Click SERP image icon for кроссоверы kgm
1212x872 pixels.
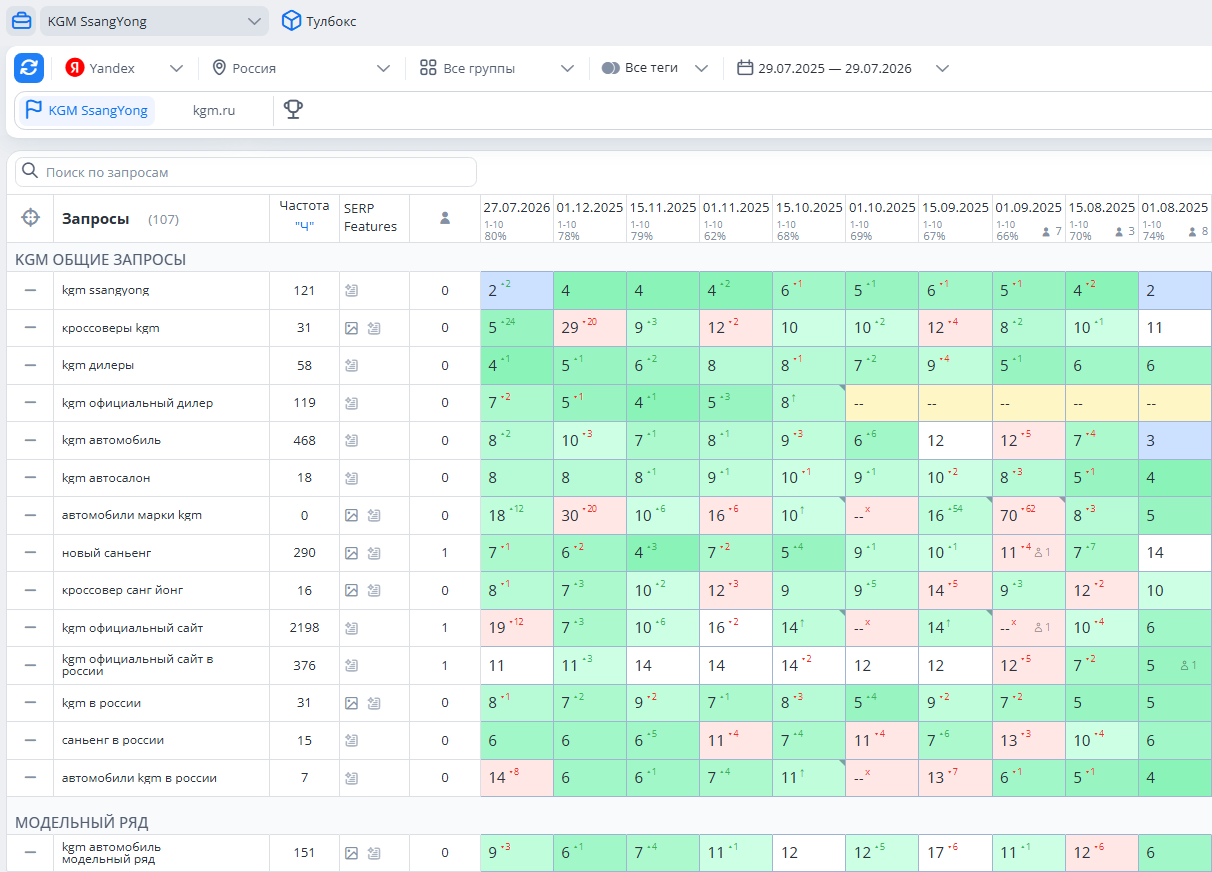click(351, 328)
